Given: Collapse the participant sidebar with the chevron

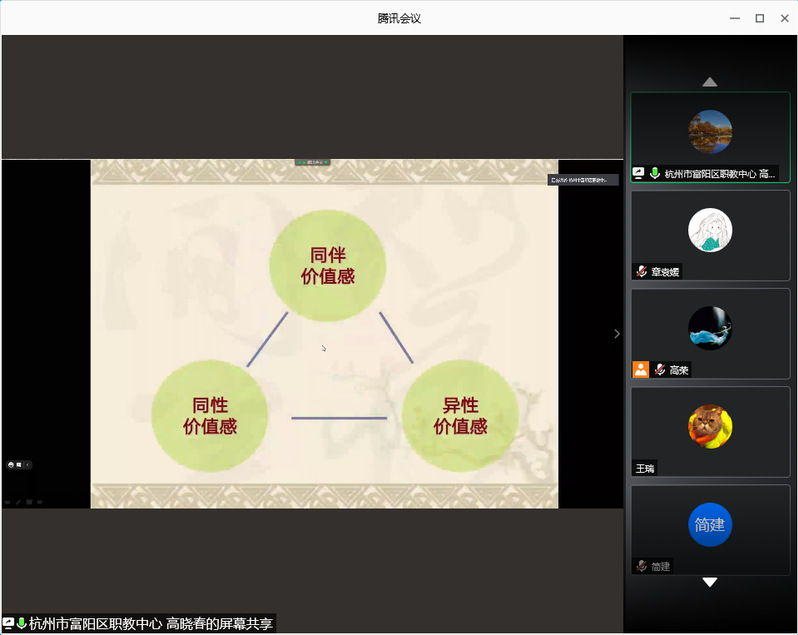Looking at the screenshot, I should click(x=616, y=334).
